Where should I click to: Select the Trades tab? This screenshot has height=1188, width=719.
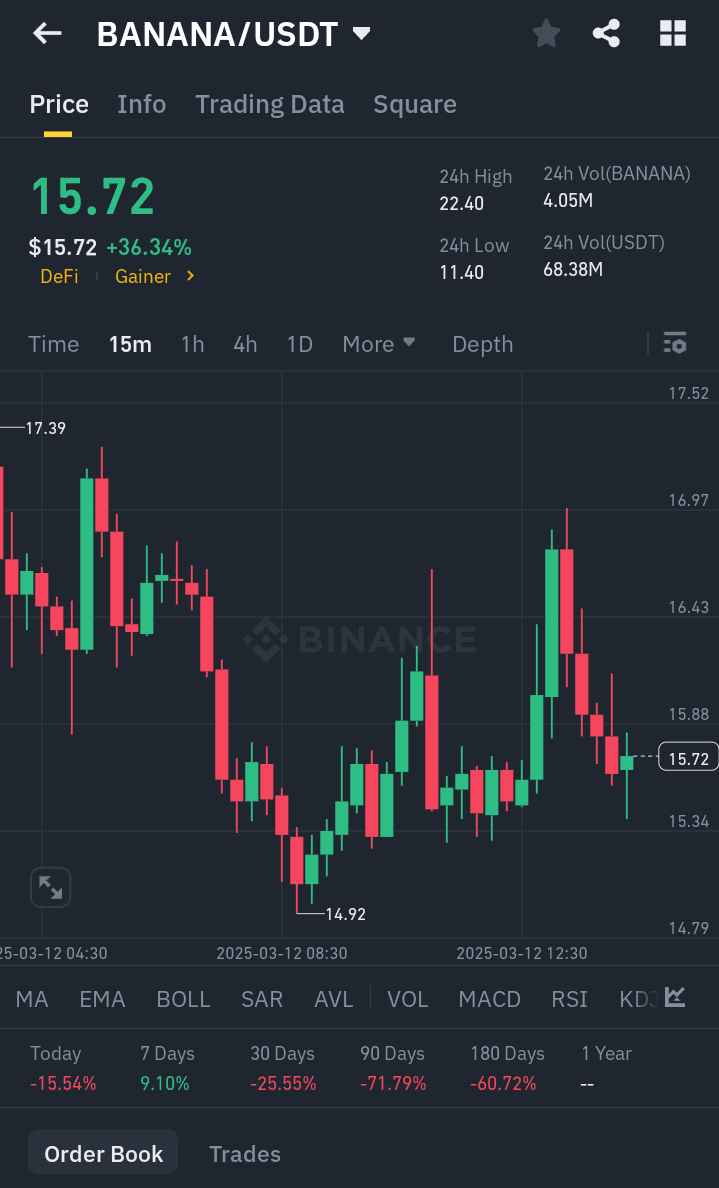coord(245,1154)
